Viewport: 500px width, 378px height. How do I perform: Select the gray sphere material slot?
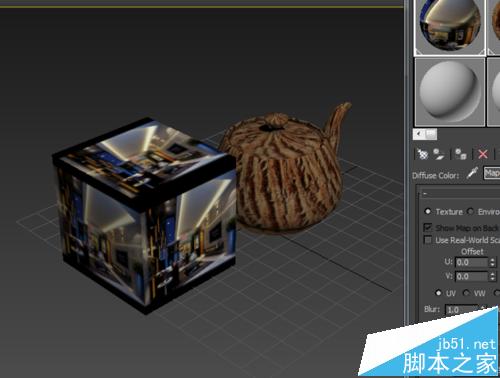click(449, 92)
